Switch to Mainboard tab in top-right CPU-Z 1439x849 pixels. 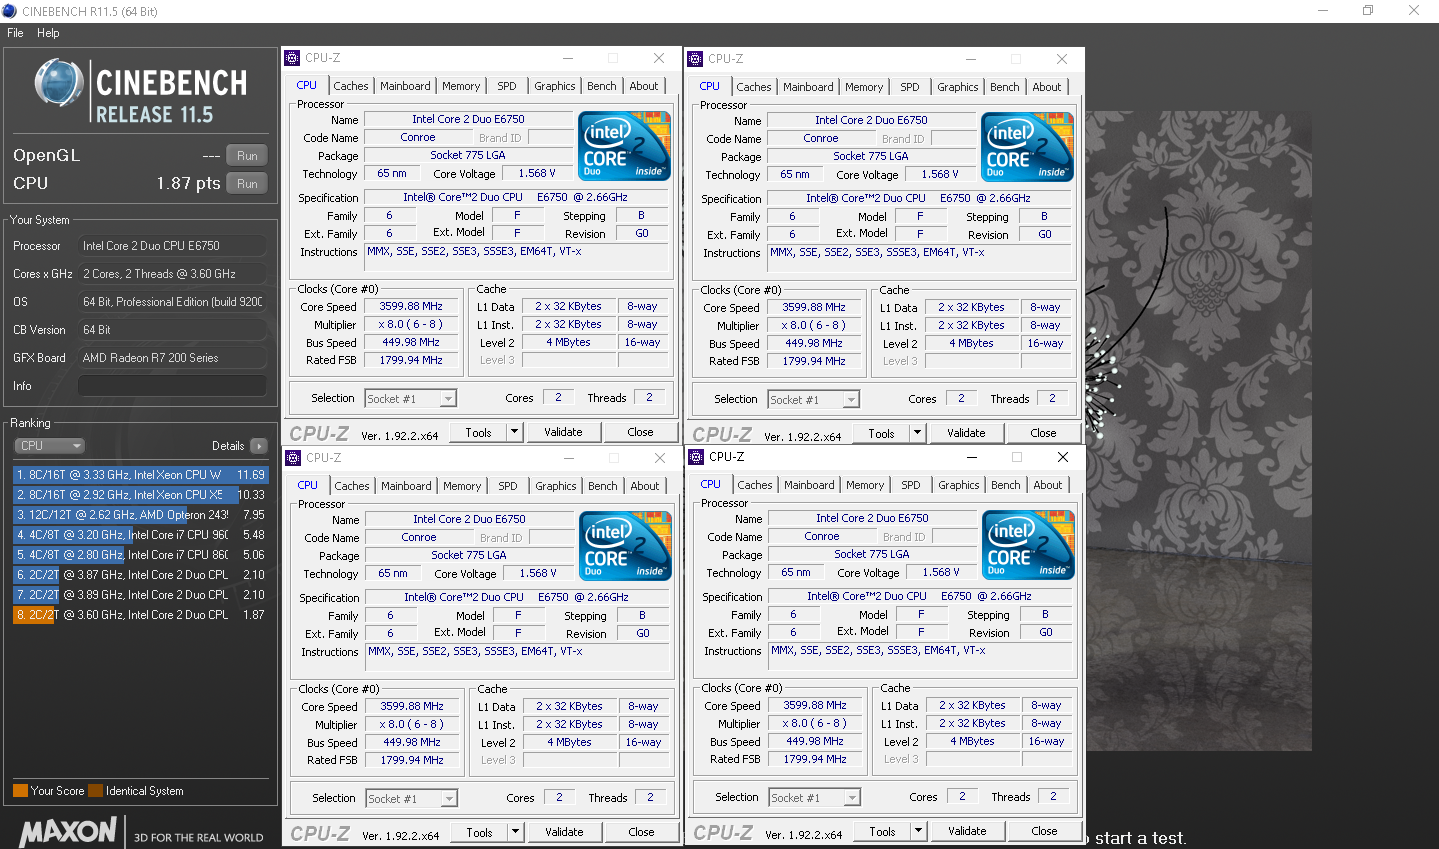pos(808,87)
